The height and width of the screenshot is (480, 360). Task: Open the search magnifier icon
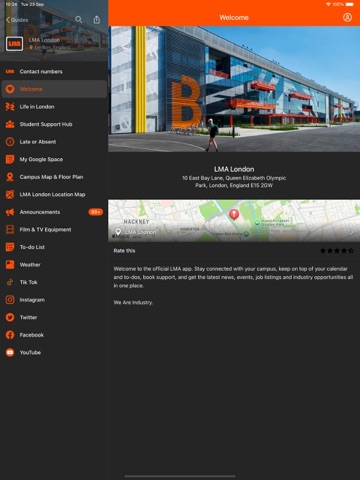79,20
